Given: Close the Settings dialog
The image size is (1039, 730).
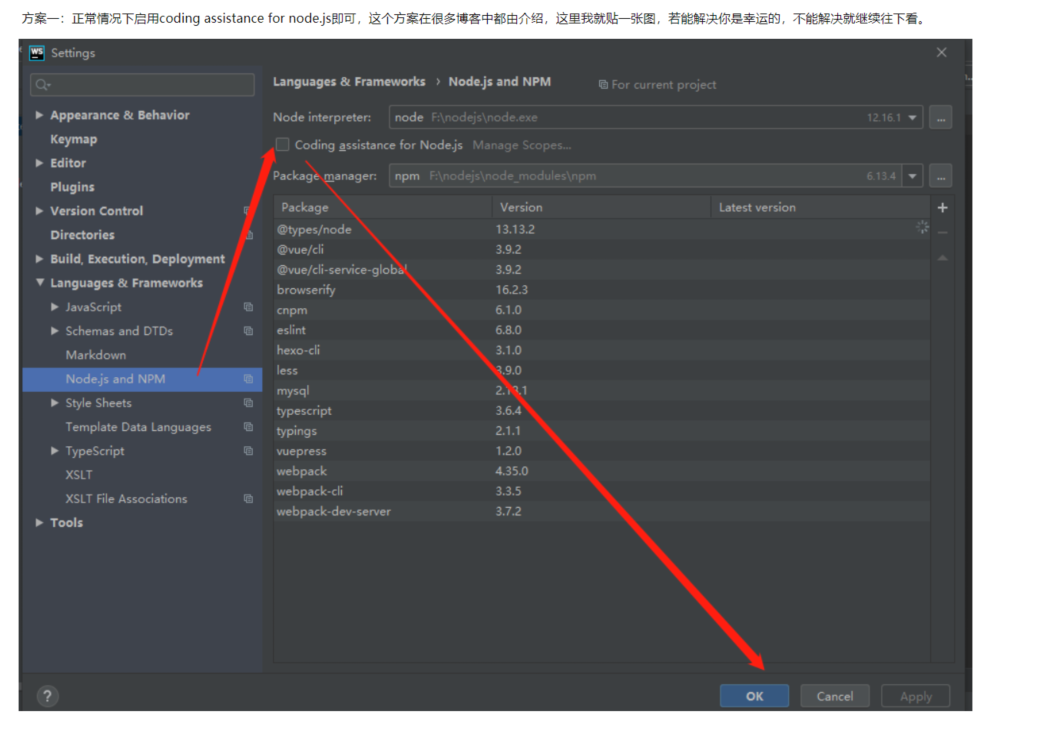Looking at the screenshot, I should click(942, 52).
